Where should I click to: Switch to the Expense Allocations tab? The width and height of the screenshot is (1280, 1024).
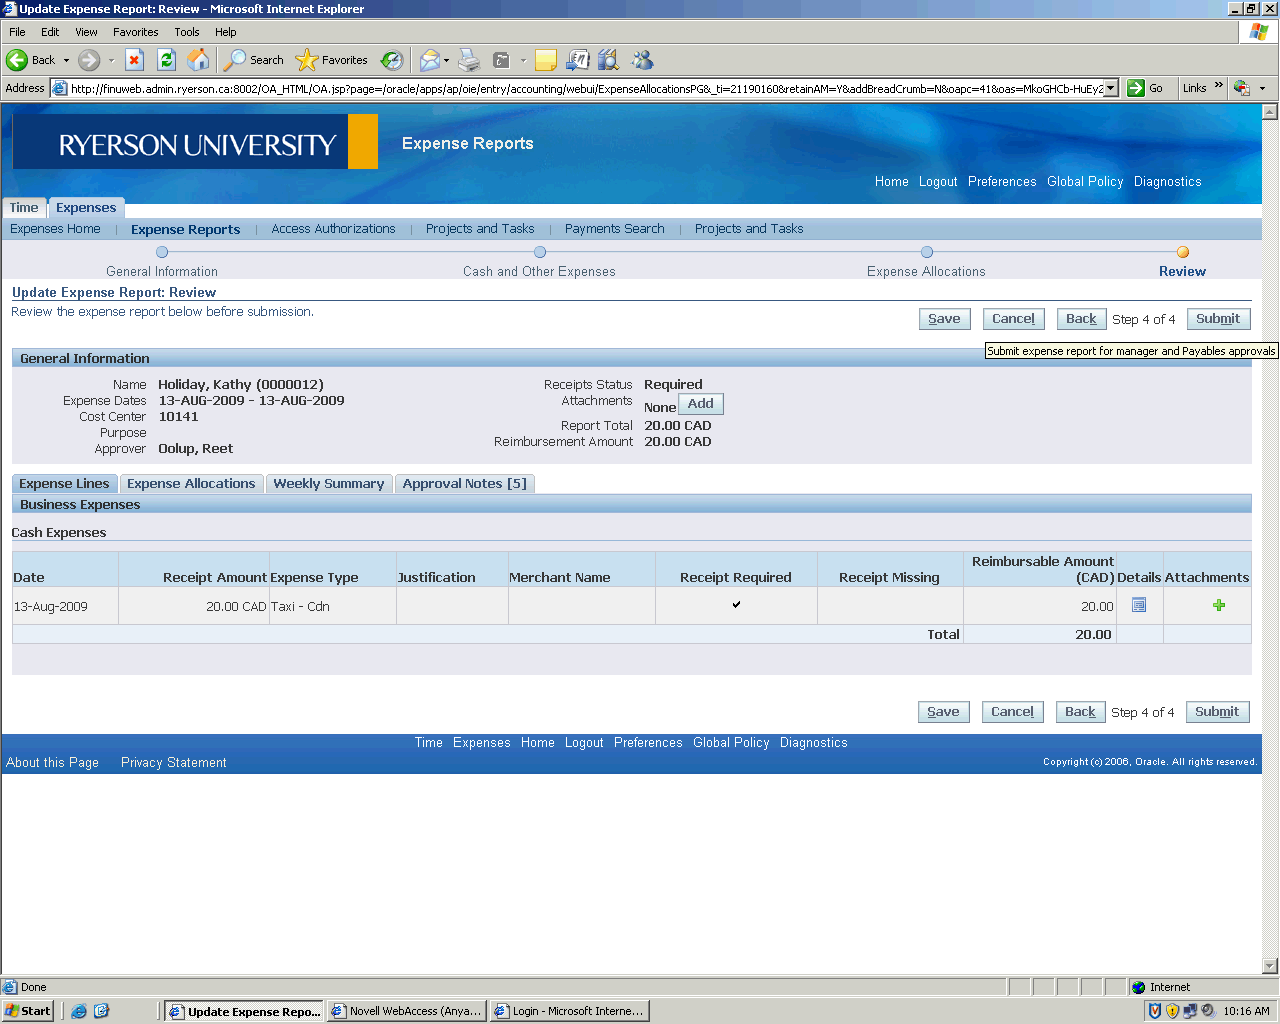191,484
